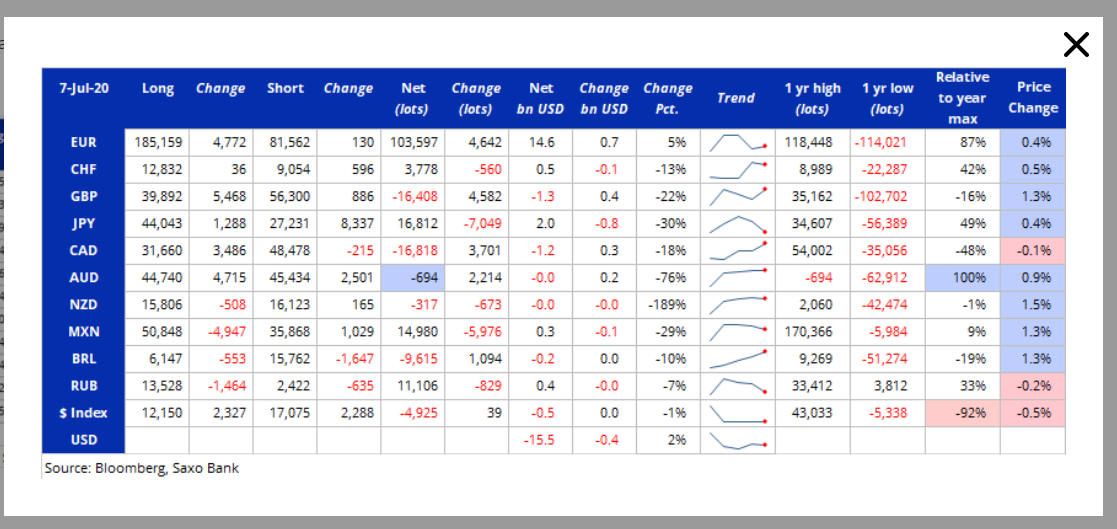Close the enlarged table image with X

(x=1076, y=44)
